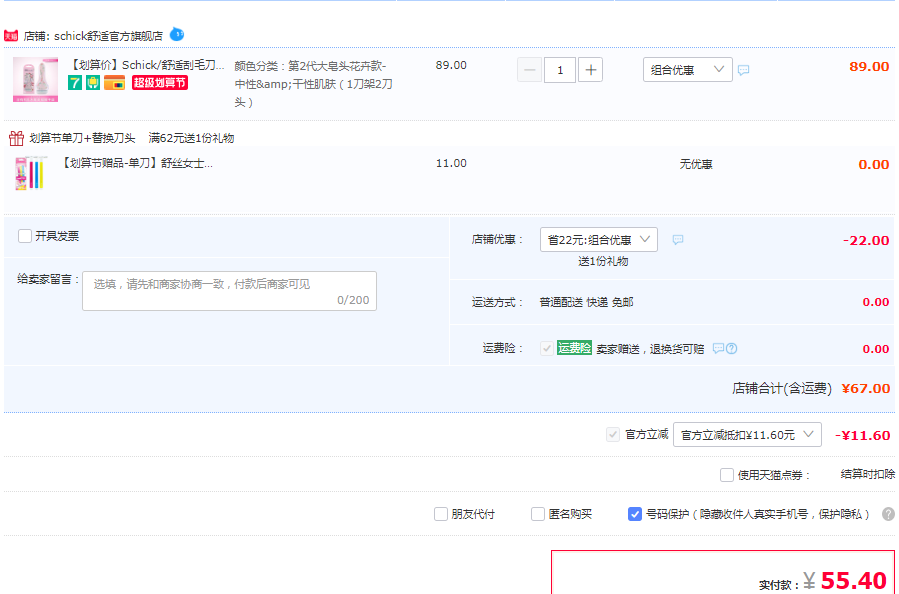Viewport: 899px width, 594px height.
Task: Click the green shield guarantee badge
Action: click(x=93, y=83)
